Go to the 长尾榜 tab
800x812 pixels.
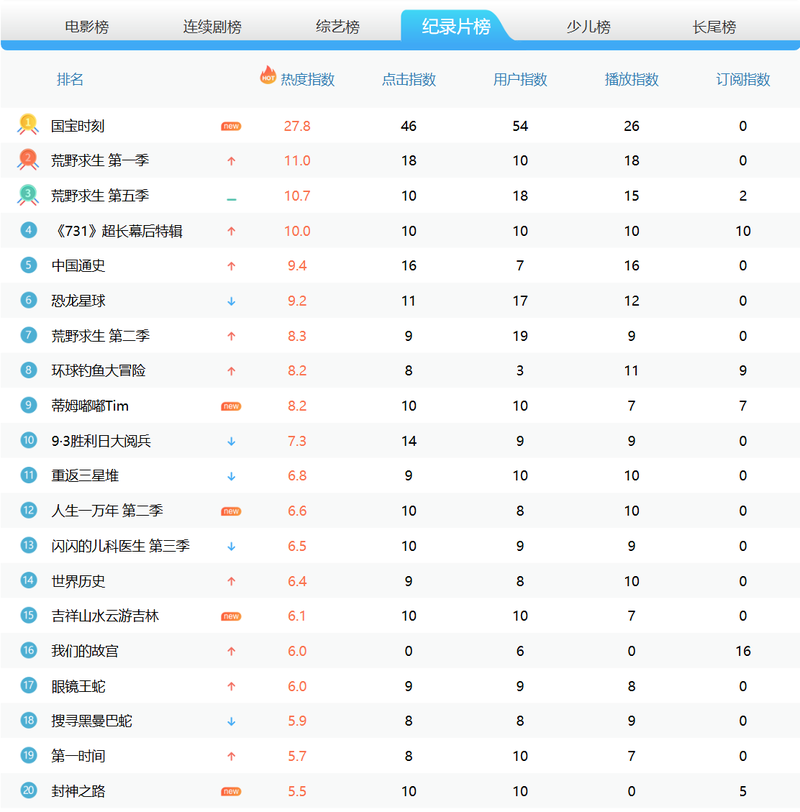[714, 27]
